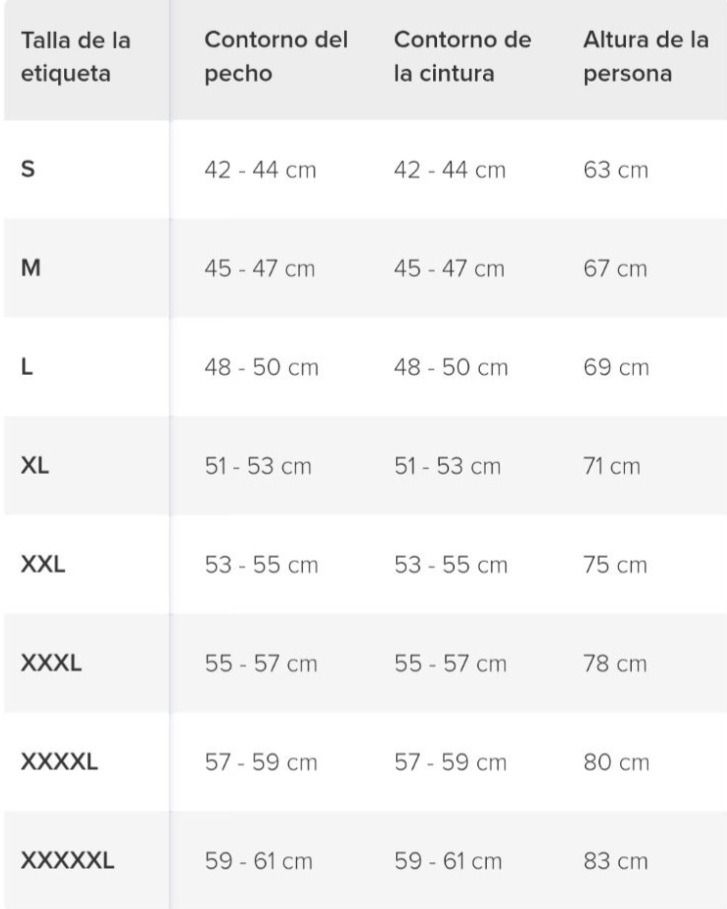The height and width of the screenshot is (909, 727).
Task: Click the "Contorno del pecho" column header
Action: [276, 59]
